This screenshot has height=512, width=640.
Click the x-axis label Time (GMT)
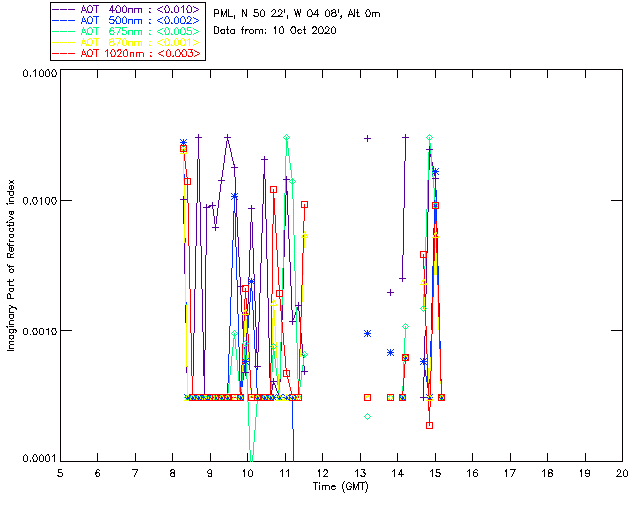pyautogui.click(x=341, y=487)
